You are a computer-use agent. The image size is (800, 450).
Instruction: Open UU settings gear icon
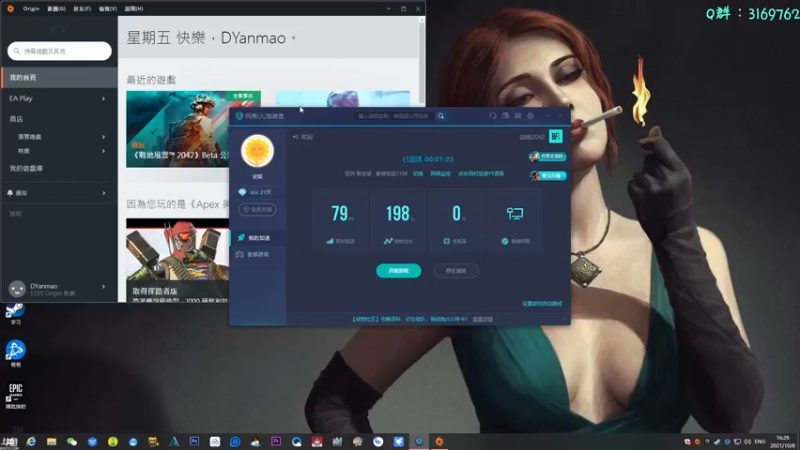tap(531, 116)
